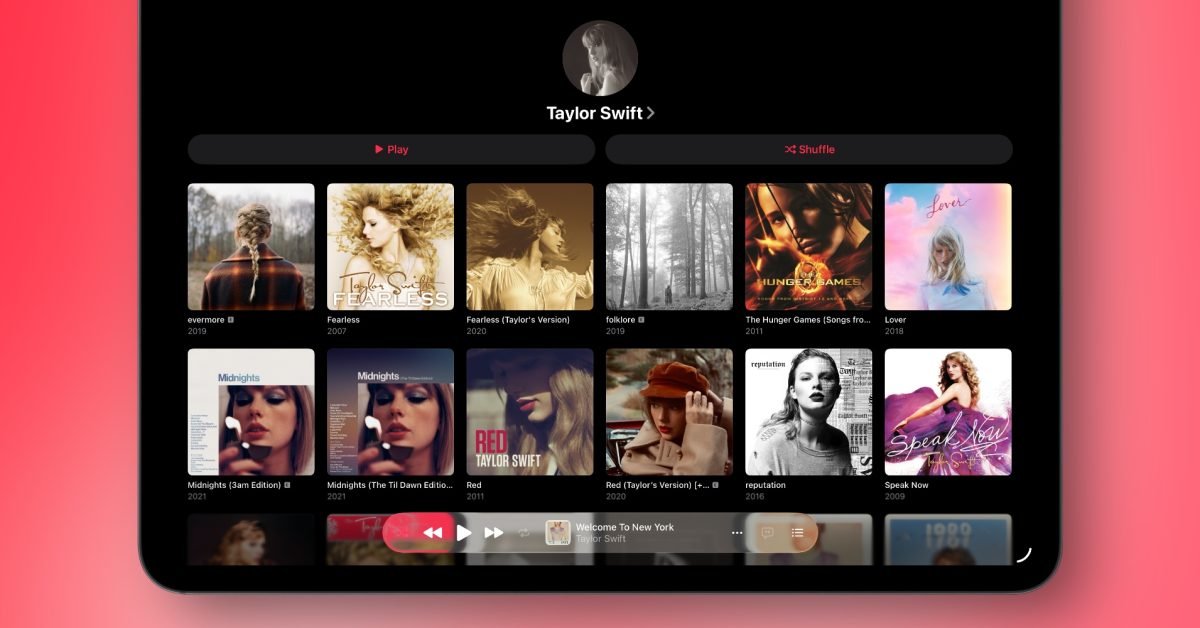The height and width of the screenshot is (628, 1200).
Task: Click the 'Fearless' title under the 2007 album
Action: (343, 320)
